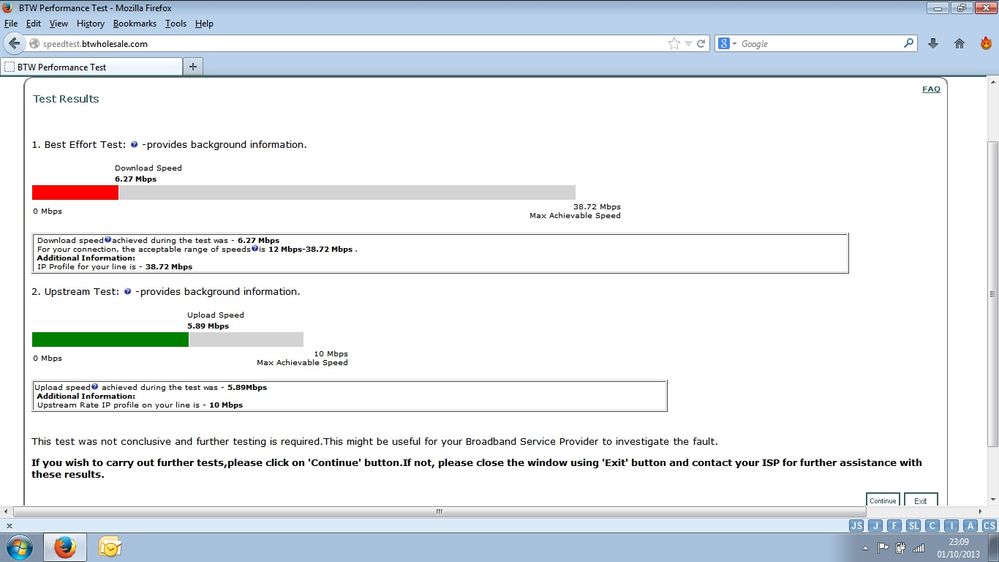Open the Bookmarks menu
Image resolution: width=999 pixels, height=562 pixels.
(134, 24)
